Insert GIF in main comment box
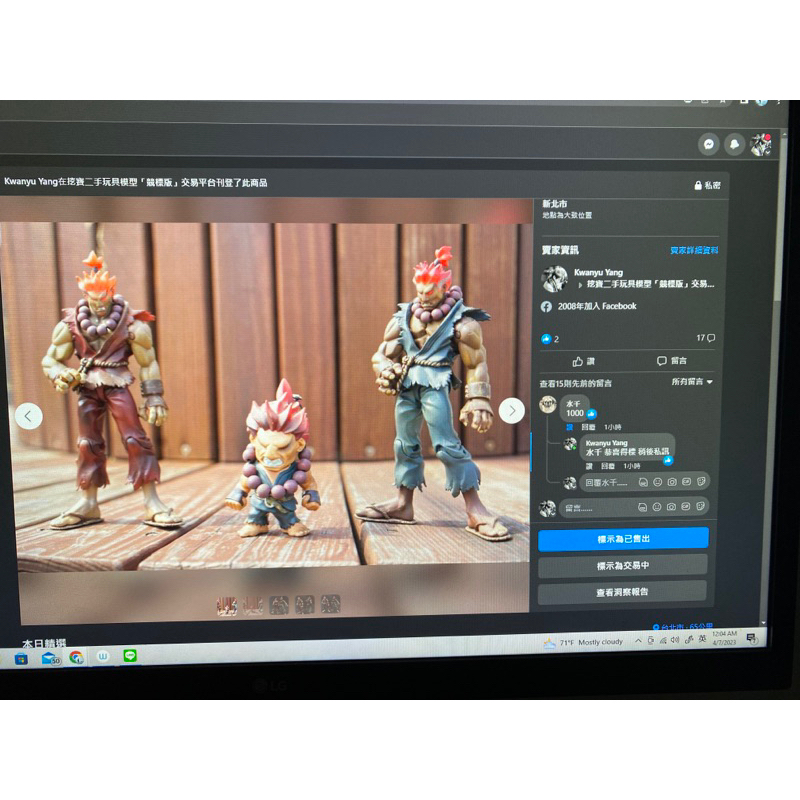Image resolution: width=800 pixels, height=800 pixels. [686, 507]
